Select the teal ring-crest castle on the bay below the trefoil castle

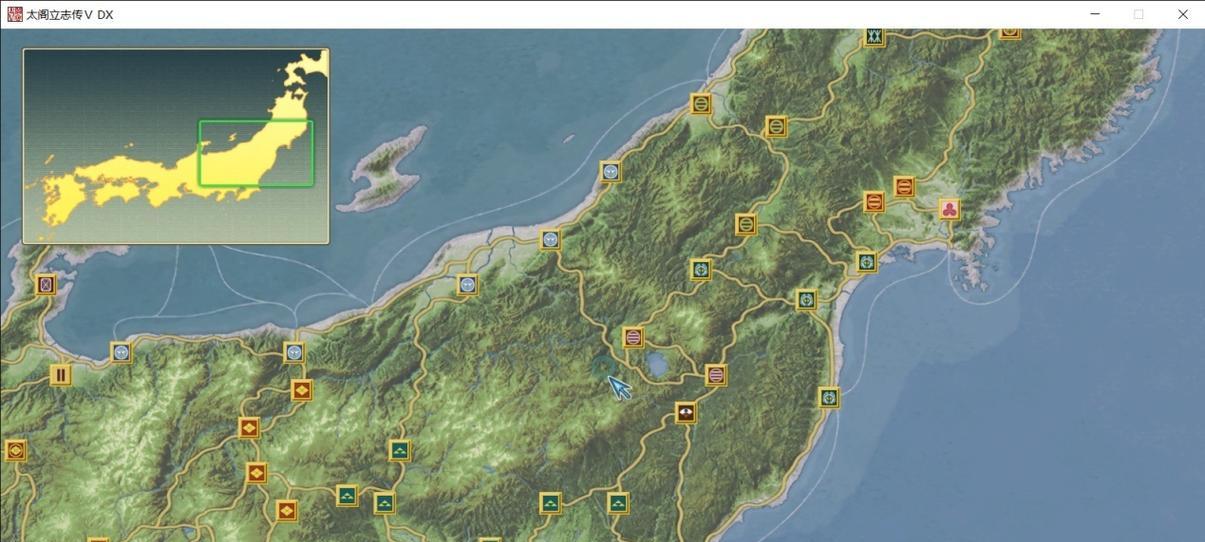pos(867,262)
